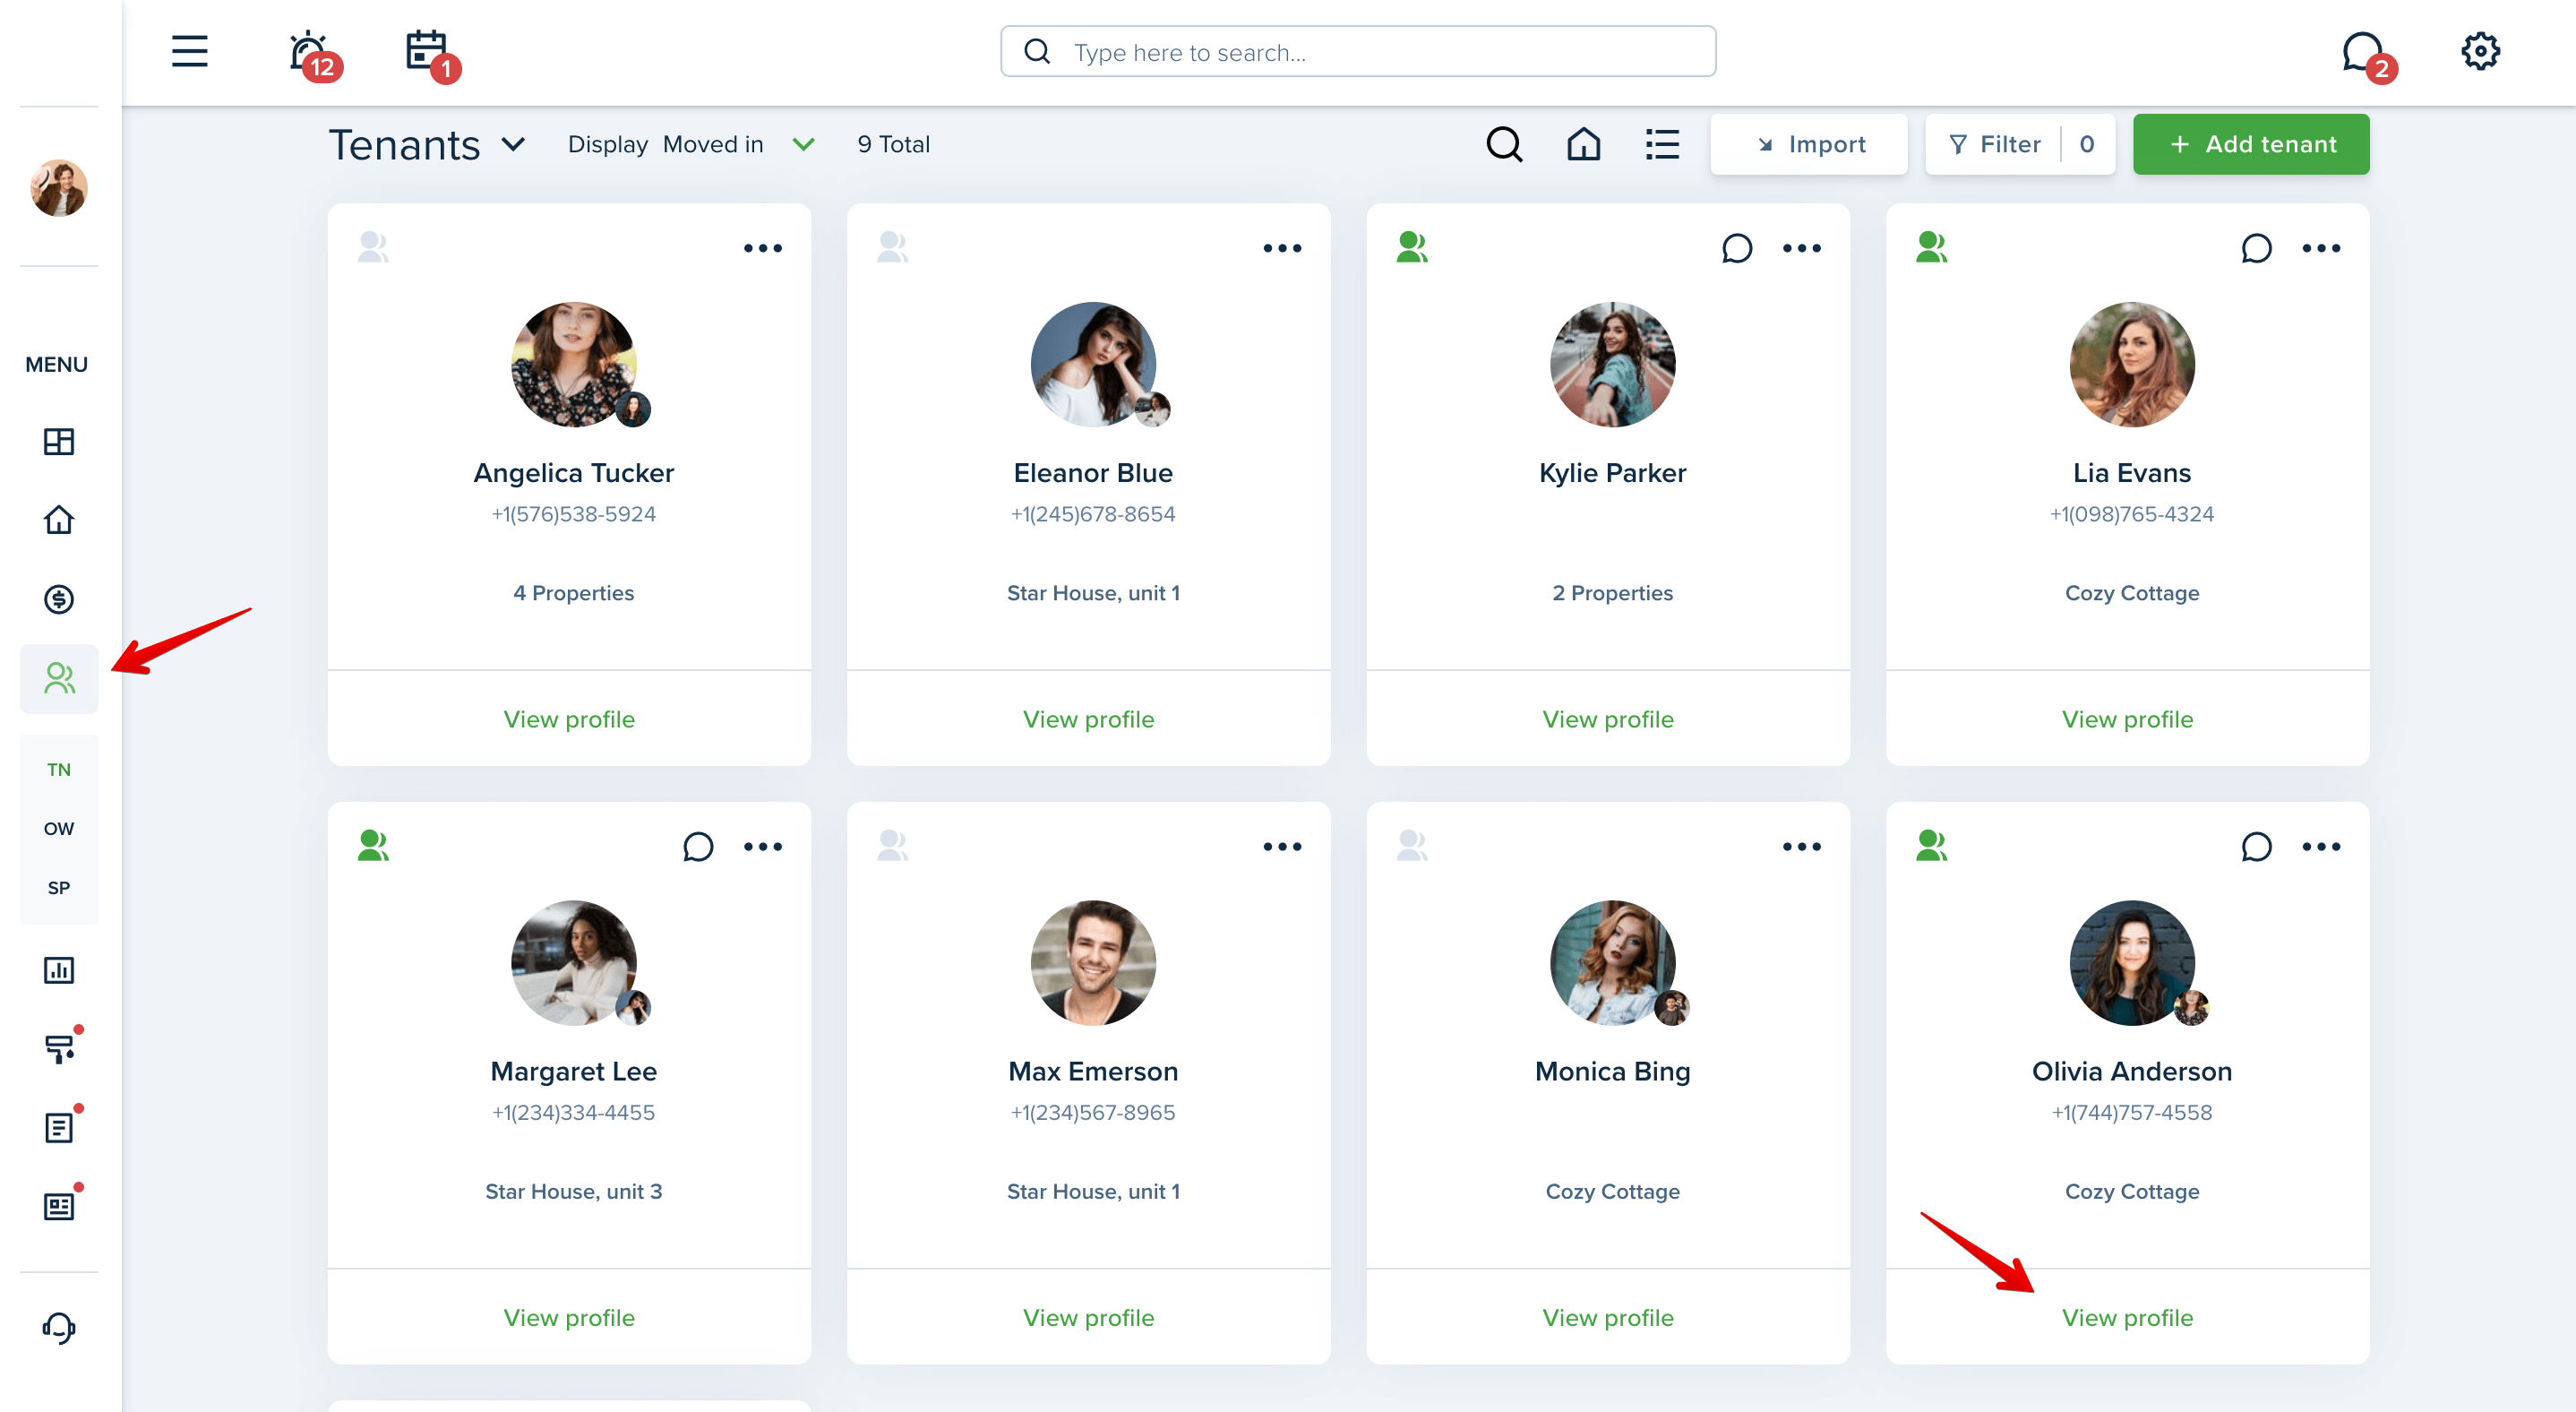Switch to list view icon
Viewport: 2576px width, 1412px height.
pos(1662,144)
